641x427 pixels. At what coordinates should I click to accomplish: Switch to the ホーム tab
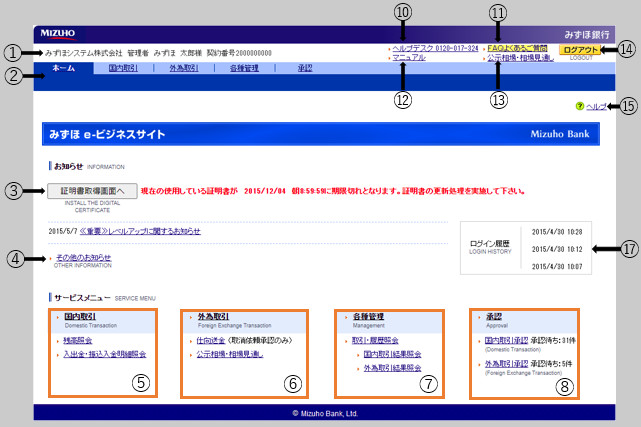coord(63,68)
